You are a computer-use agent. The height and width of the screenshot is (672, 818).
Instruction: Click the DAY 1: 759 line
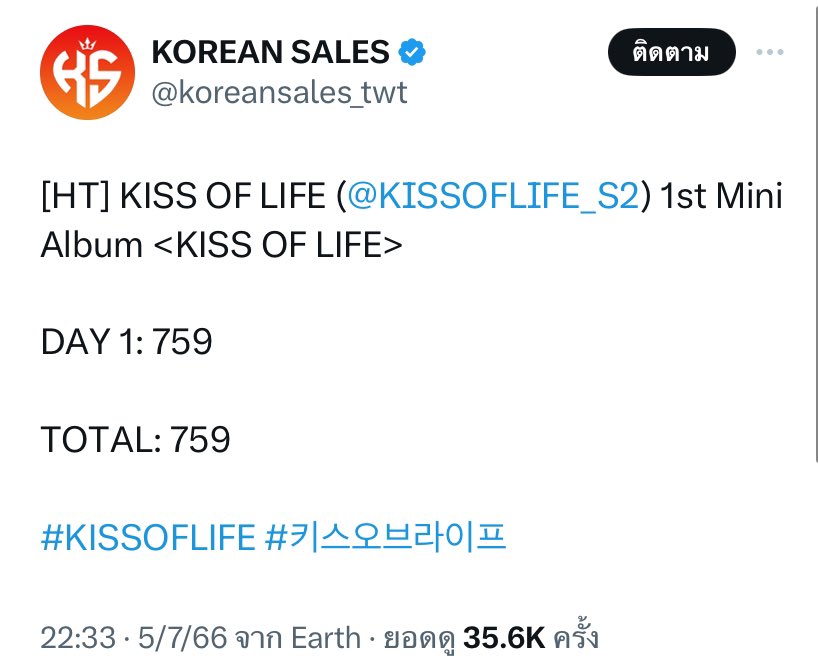pyautogui.click(x=127, y=342)
